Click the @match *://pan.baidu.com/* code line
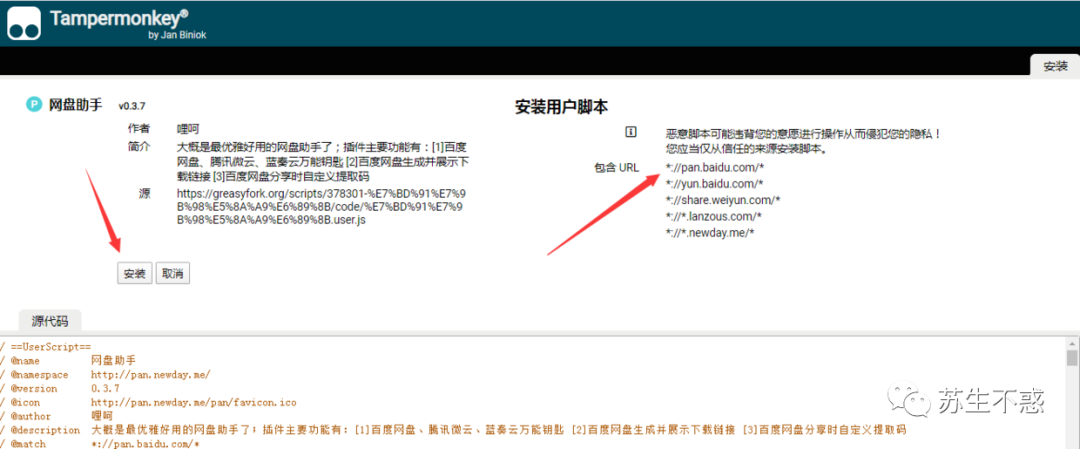Viewport: 1080px width, 449px height. click(100, 444)
